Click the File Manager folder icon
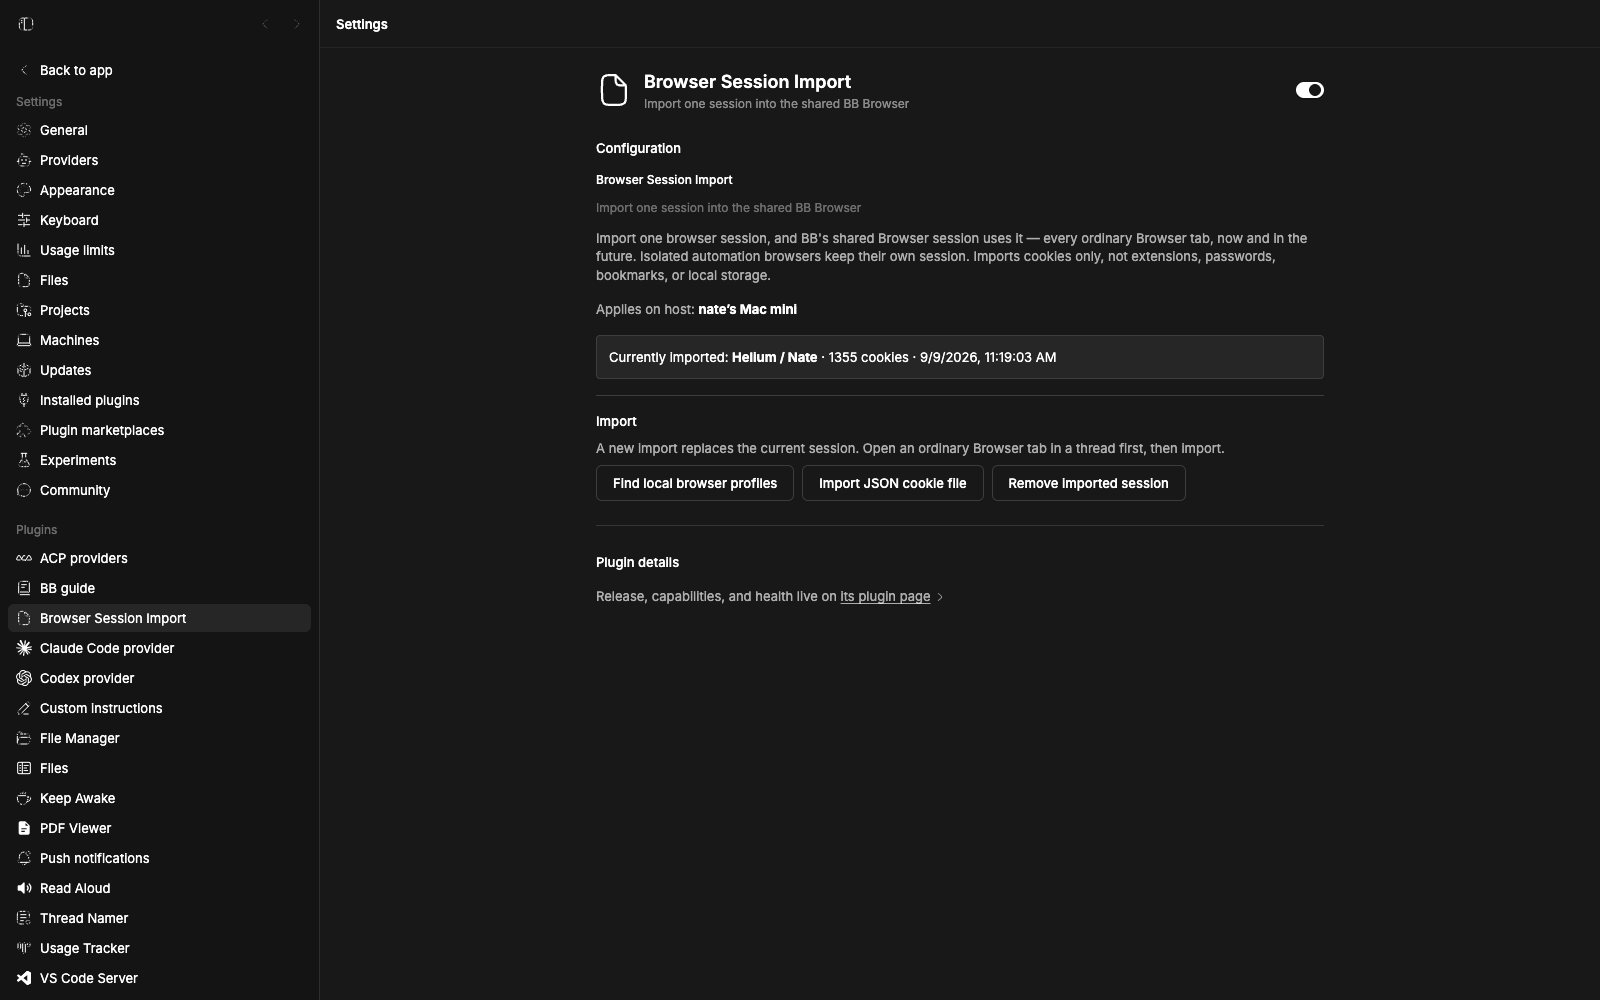1600x1000 pixels. point(24,738)
